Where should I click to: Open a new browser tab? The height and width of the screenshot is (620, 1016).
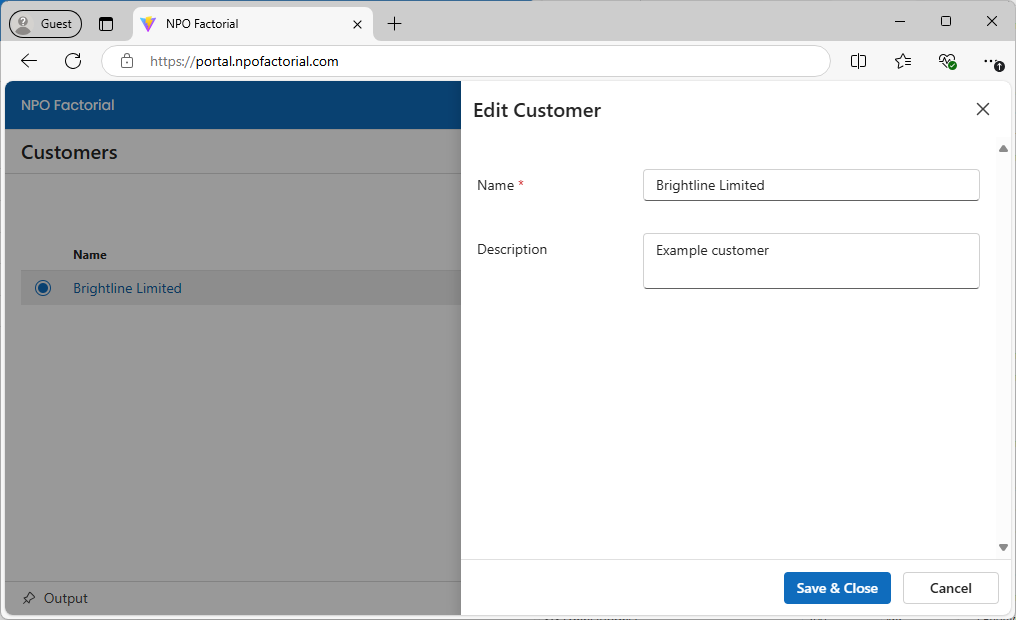coord(394,24)
